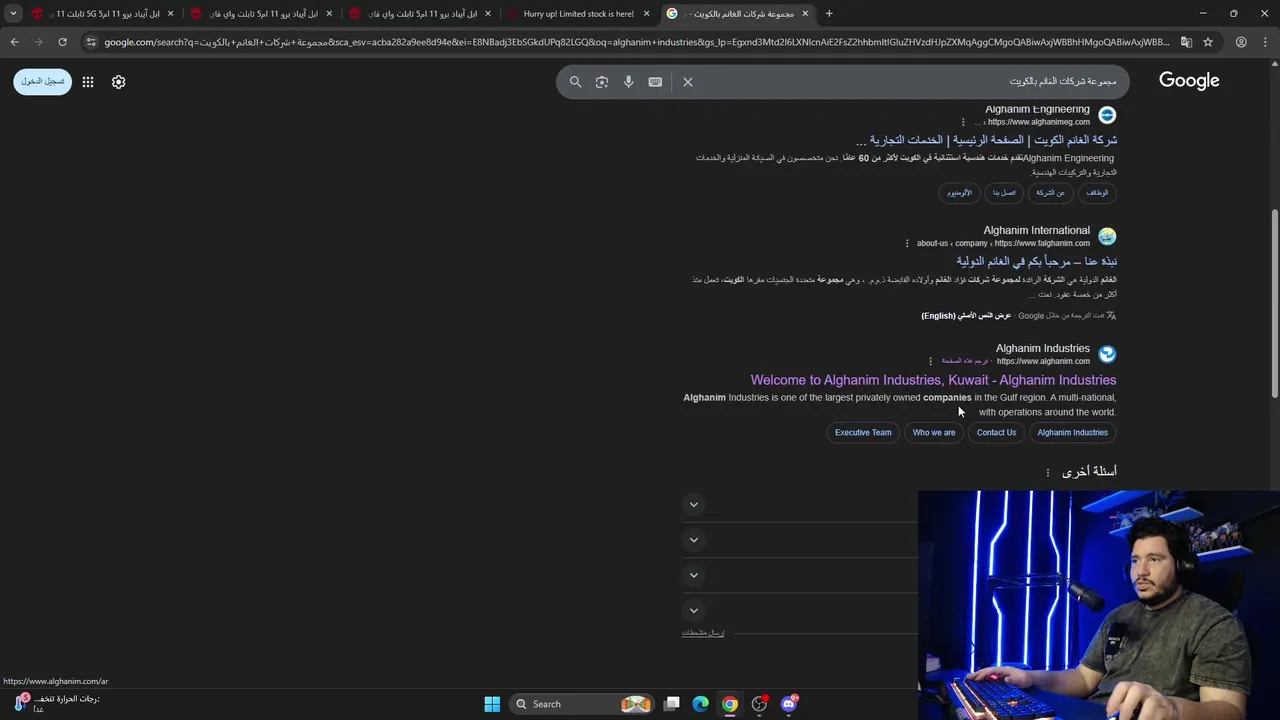Click the Alghanim International site favicon

click(x=1107, y=236)
